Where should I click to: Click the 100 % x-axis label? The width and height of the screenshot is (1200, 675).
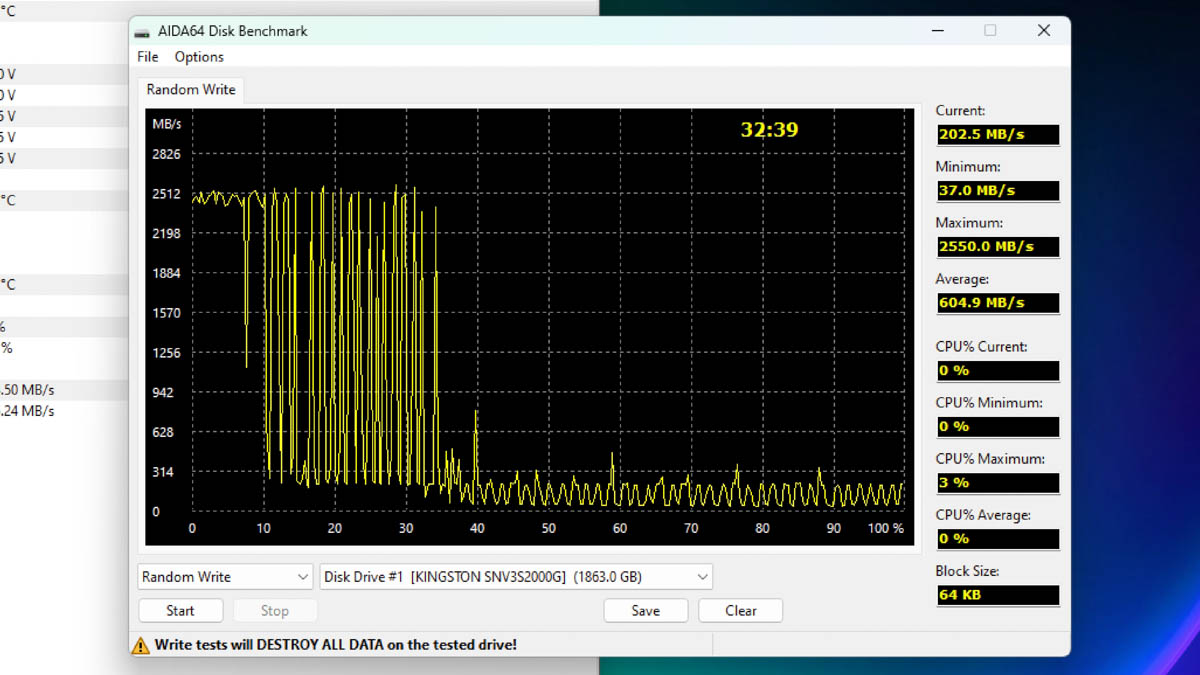[886, 528]
